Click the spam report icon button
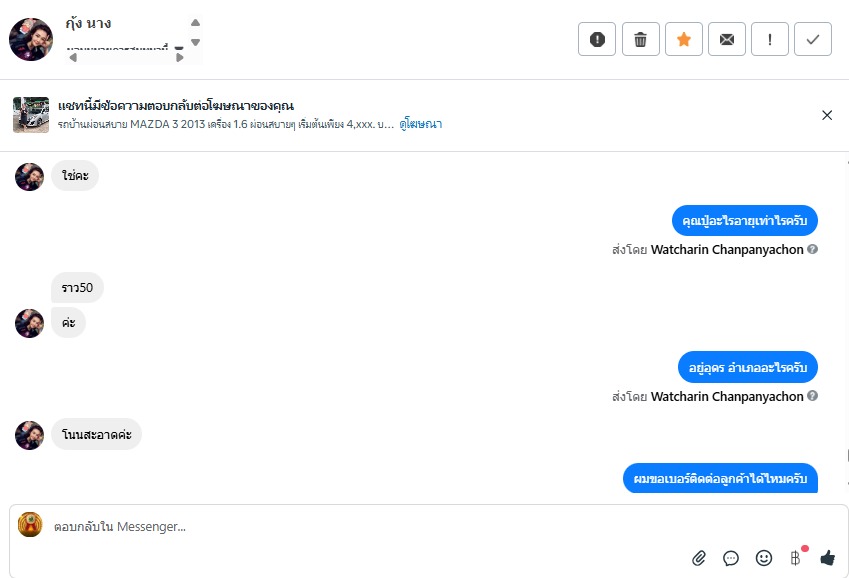Viewport: 849px width, 578px height. (597, 39)
